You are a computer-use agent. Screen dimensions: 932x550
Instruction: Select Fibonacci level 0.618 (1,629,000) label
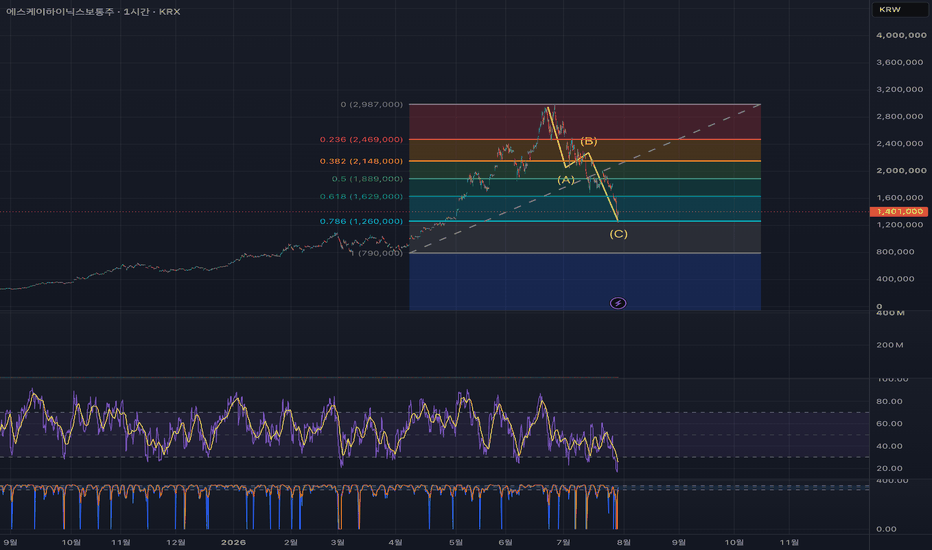tap(361, 196)
